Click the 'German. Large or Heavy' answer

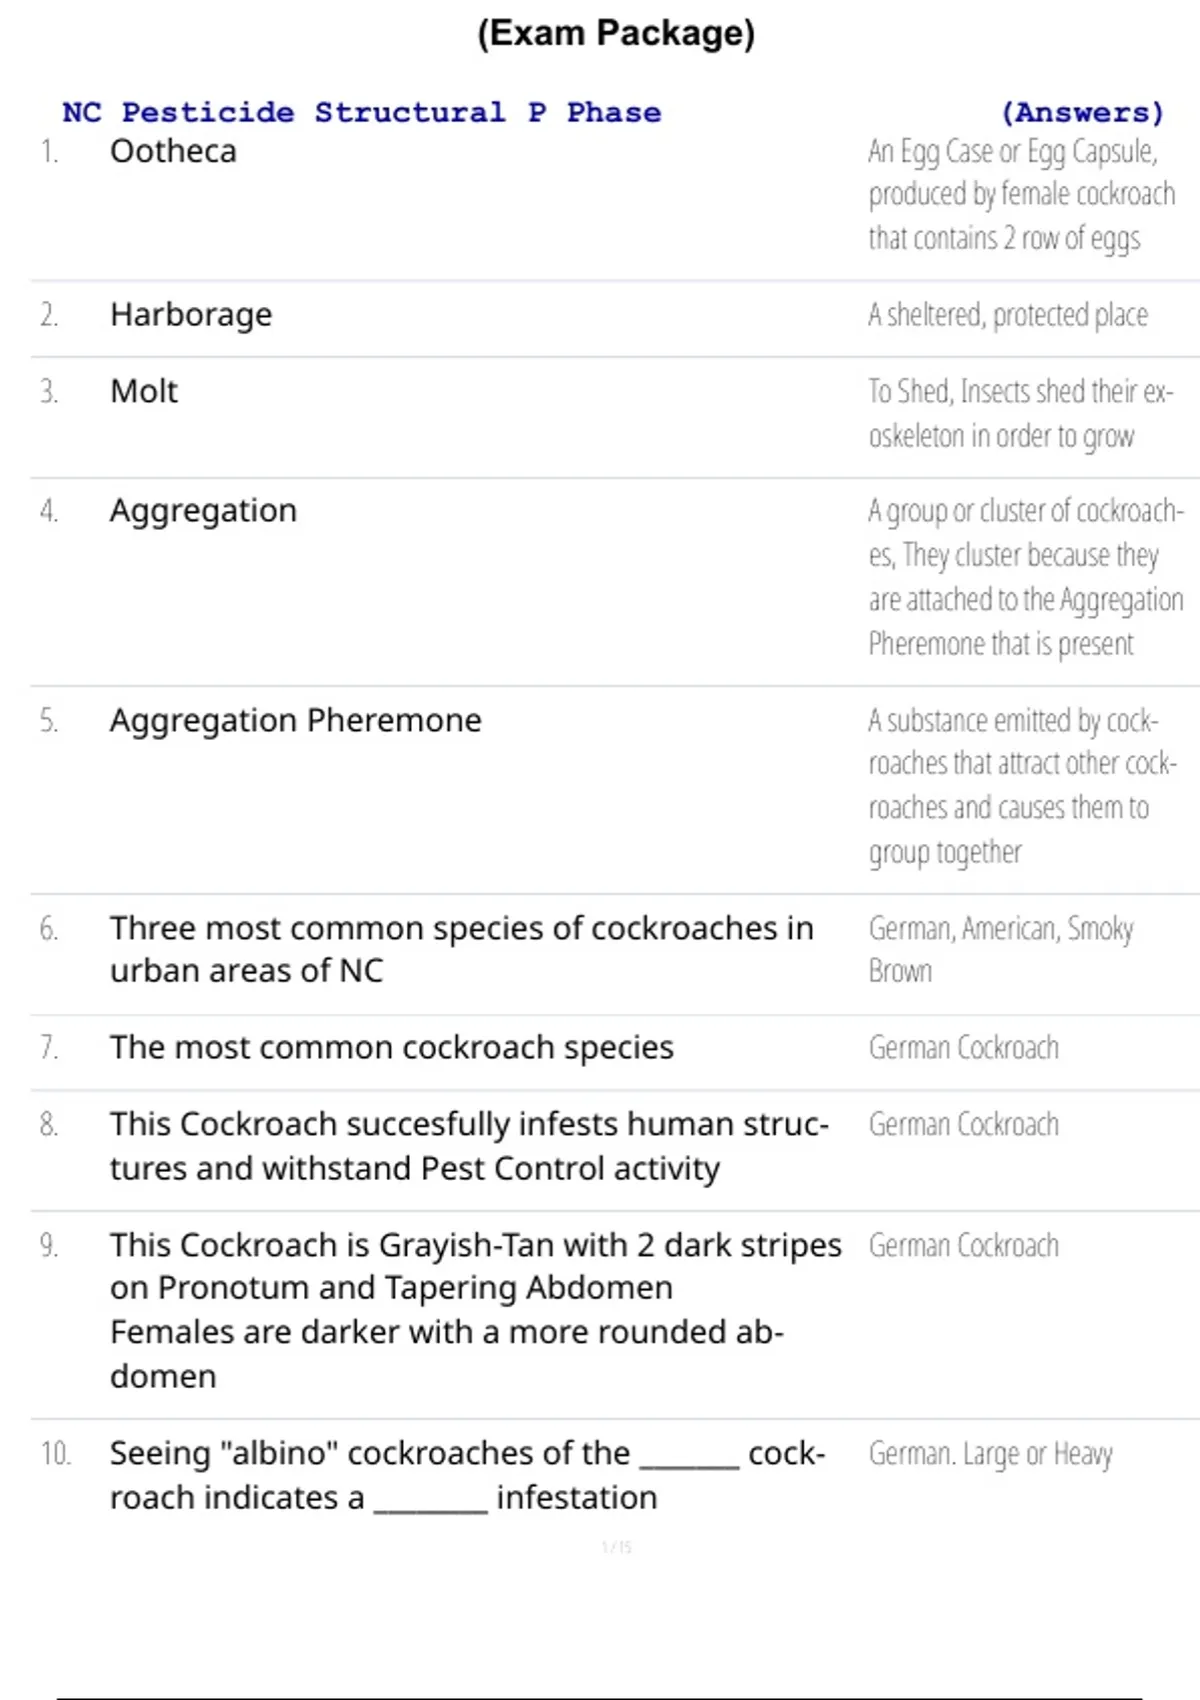[990, 1454]
